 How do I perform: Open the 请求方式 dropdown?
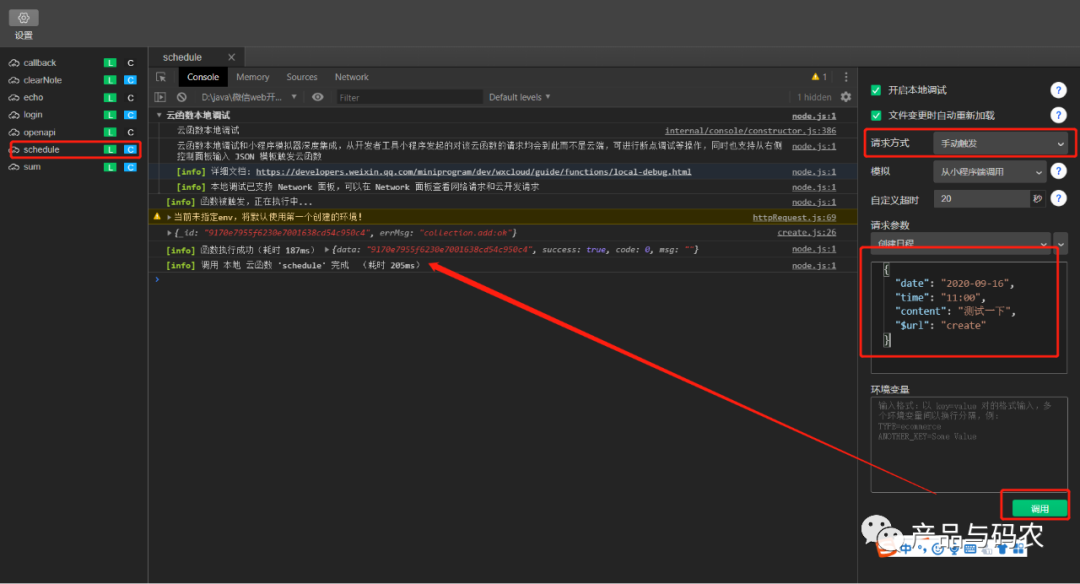[x=1000, y=143]
